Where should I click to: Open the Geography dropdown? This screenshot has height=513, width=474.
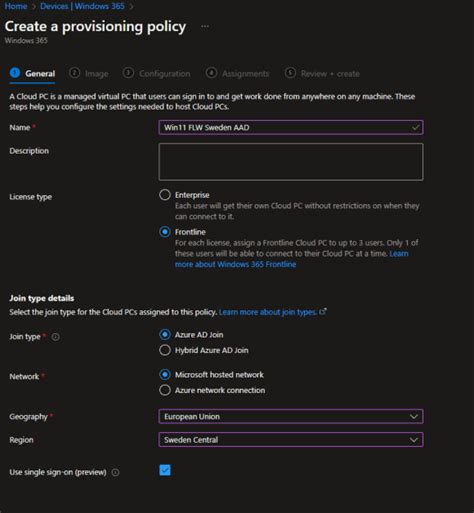pyautogui.click(x=291, y=416)
